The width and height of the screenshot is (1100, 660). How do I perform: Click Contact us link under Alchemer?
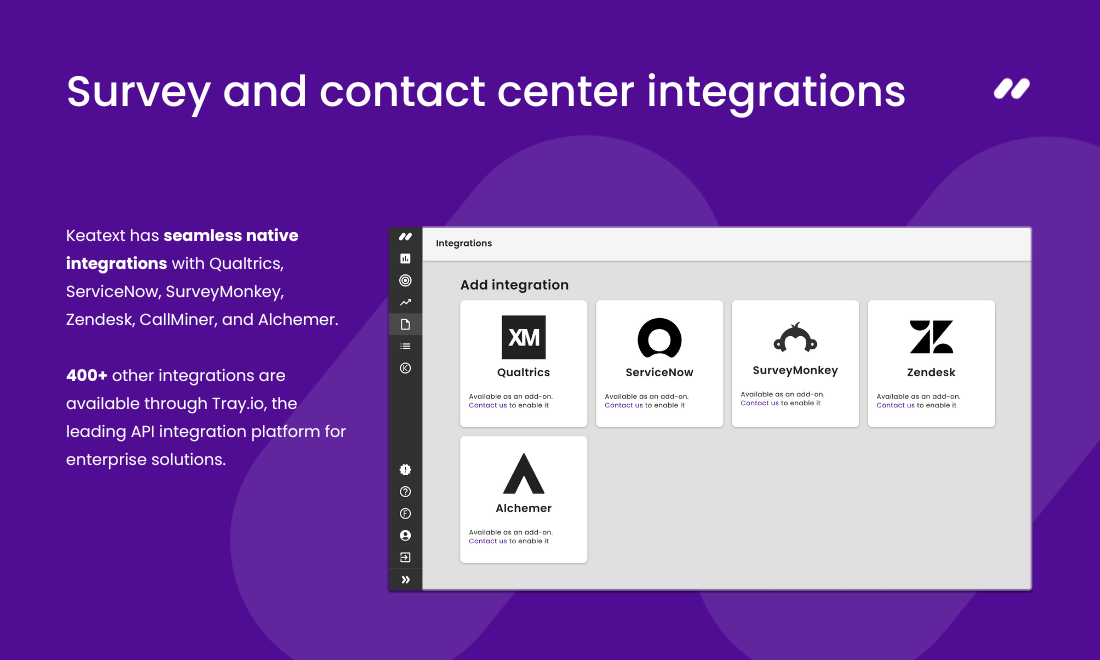[x=488, y=541]
